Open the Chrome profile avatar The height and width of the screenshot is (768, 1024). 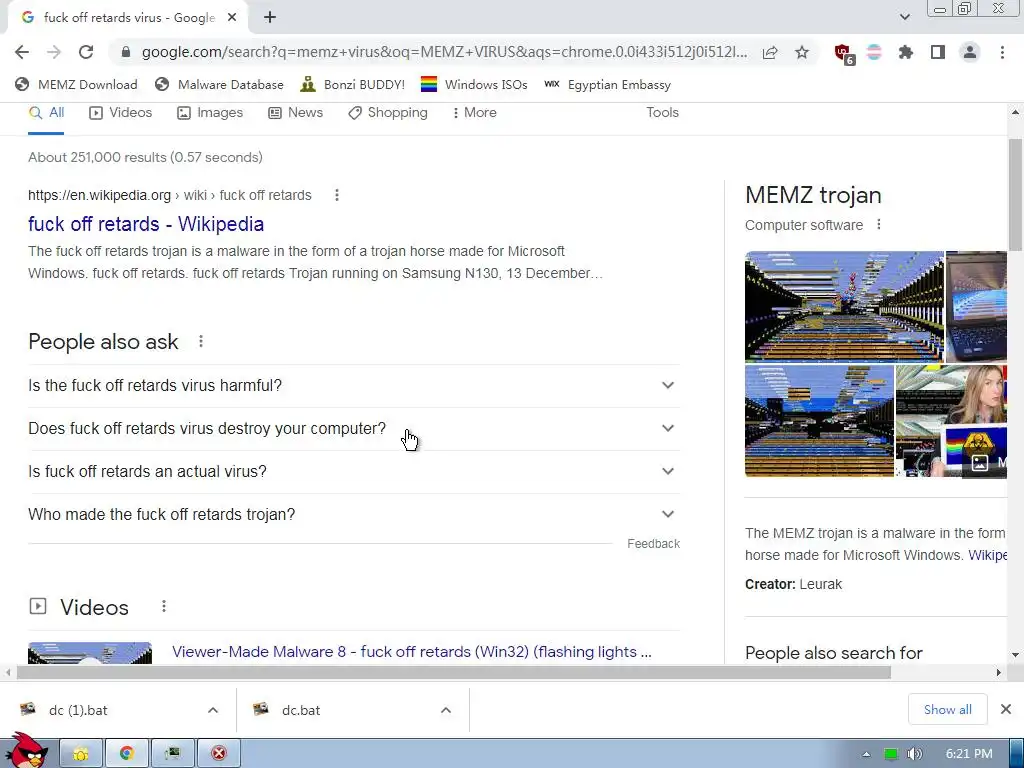[970, 52]
